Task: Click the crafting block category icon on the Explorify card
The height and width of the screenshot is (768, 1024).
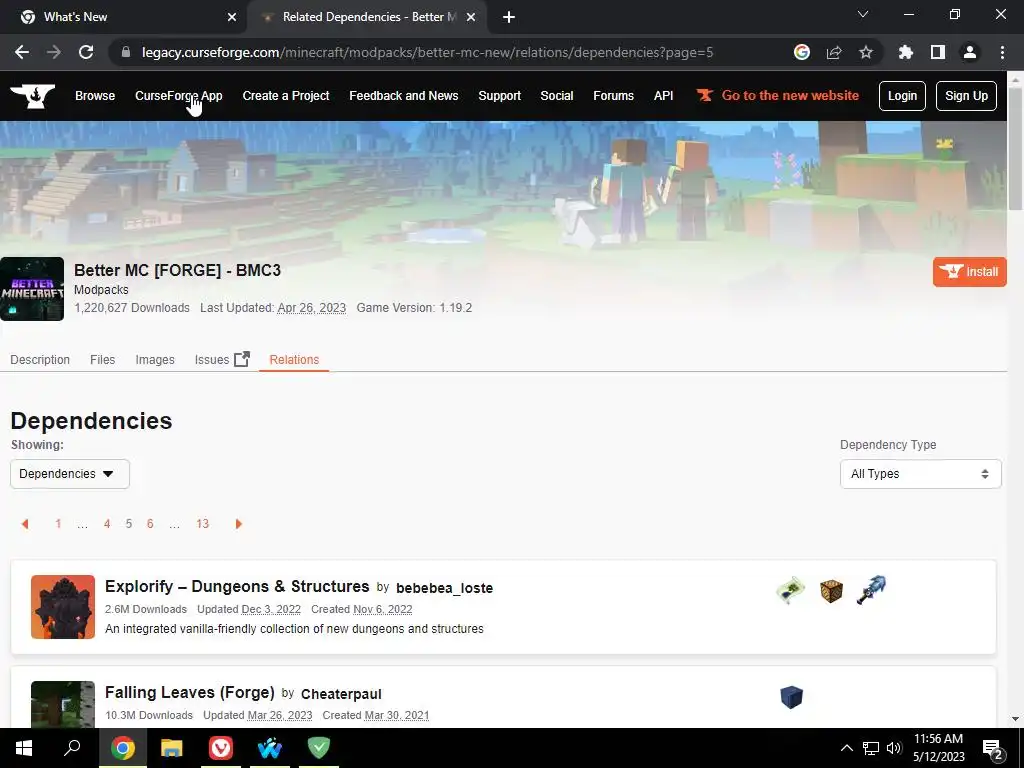Action: pyautogui.click(x=831, y=591)
